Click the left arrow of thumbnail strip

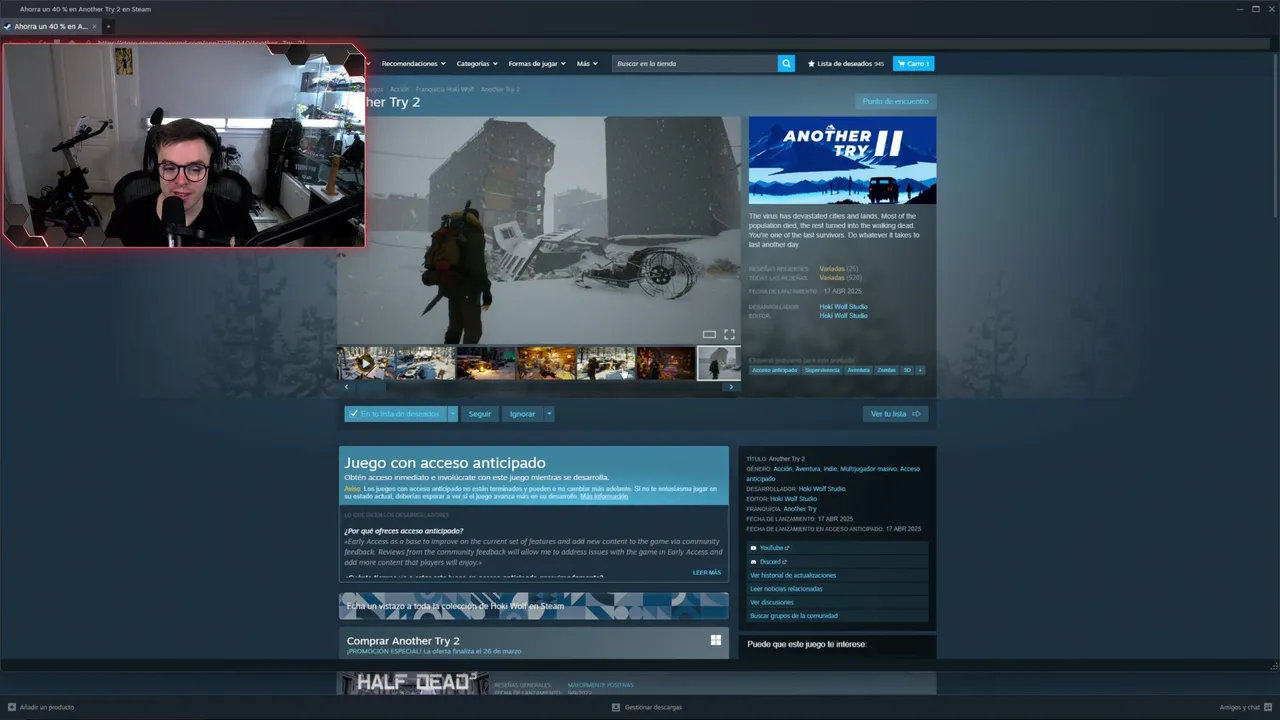coord(346,387)
